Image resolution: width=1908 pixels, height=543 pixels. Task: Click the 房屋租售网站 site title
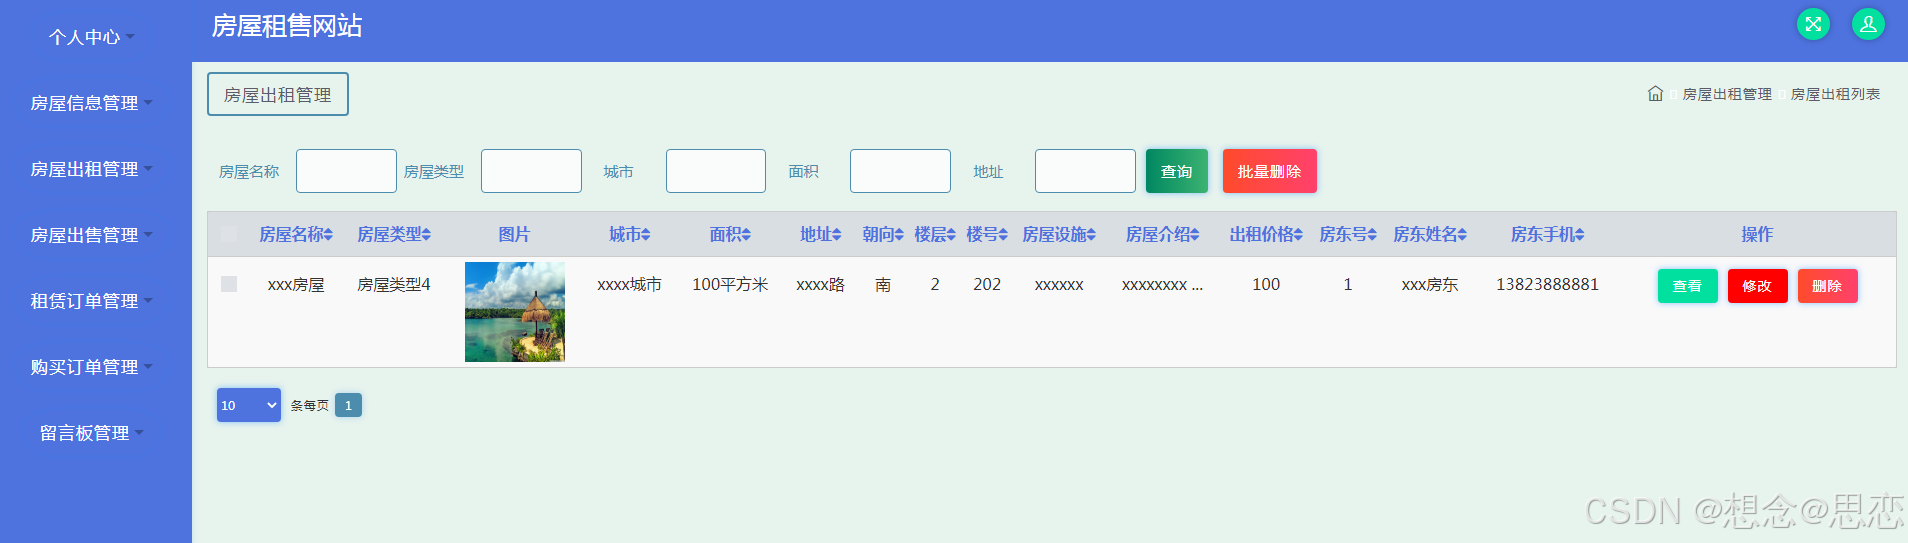click(x=287, y=26)
